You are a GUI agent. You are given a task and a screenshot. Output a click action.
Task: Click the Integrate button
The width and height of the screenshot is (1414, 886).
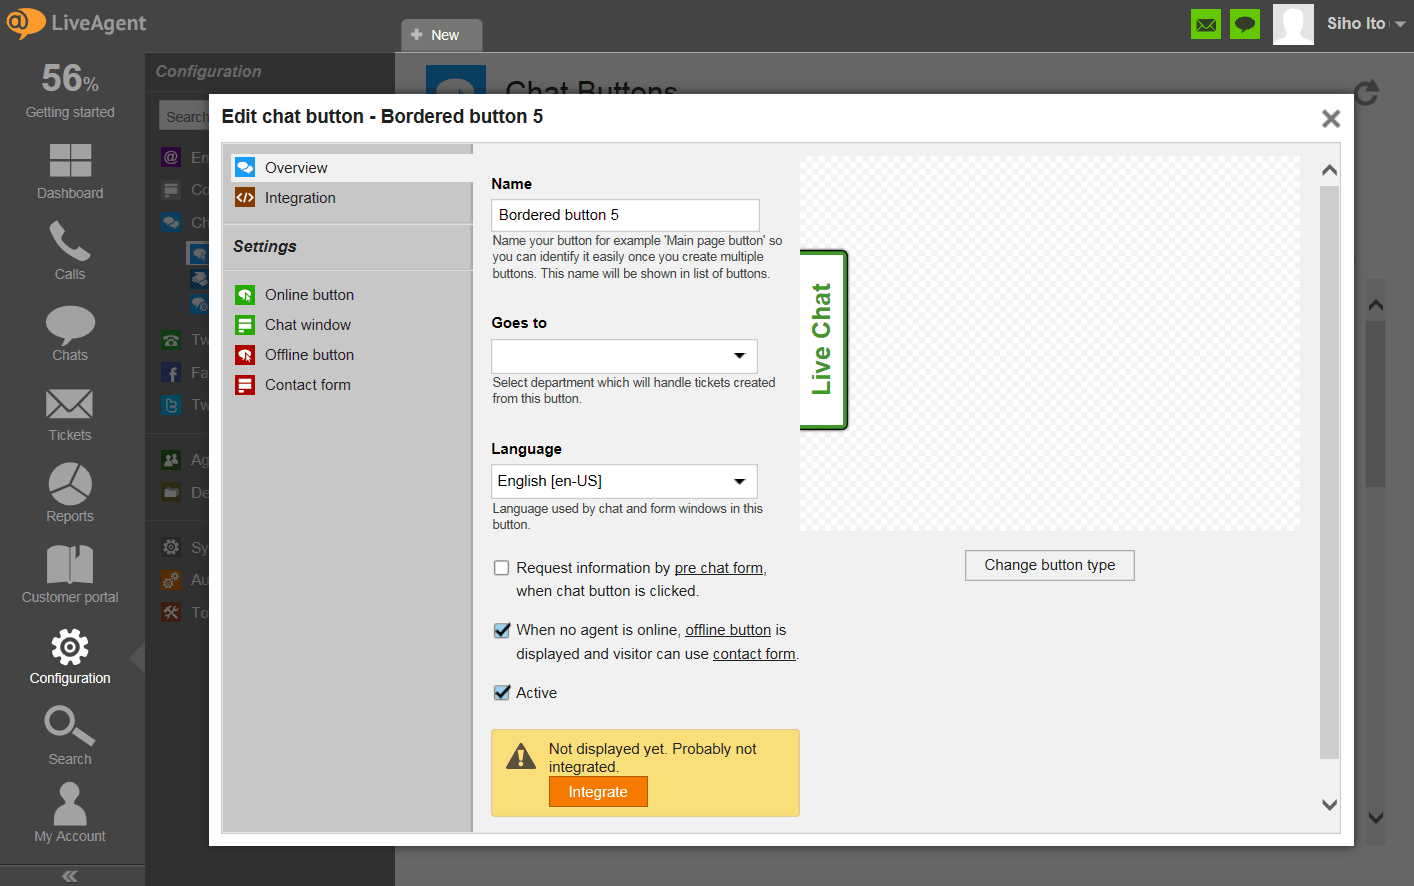598,792
